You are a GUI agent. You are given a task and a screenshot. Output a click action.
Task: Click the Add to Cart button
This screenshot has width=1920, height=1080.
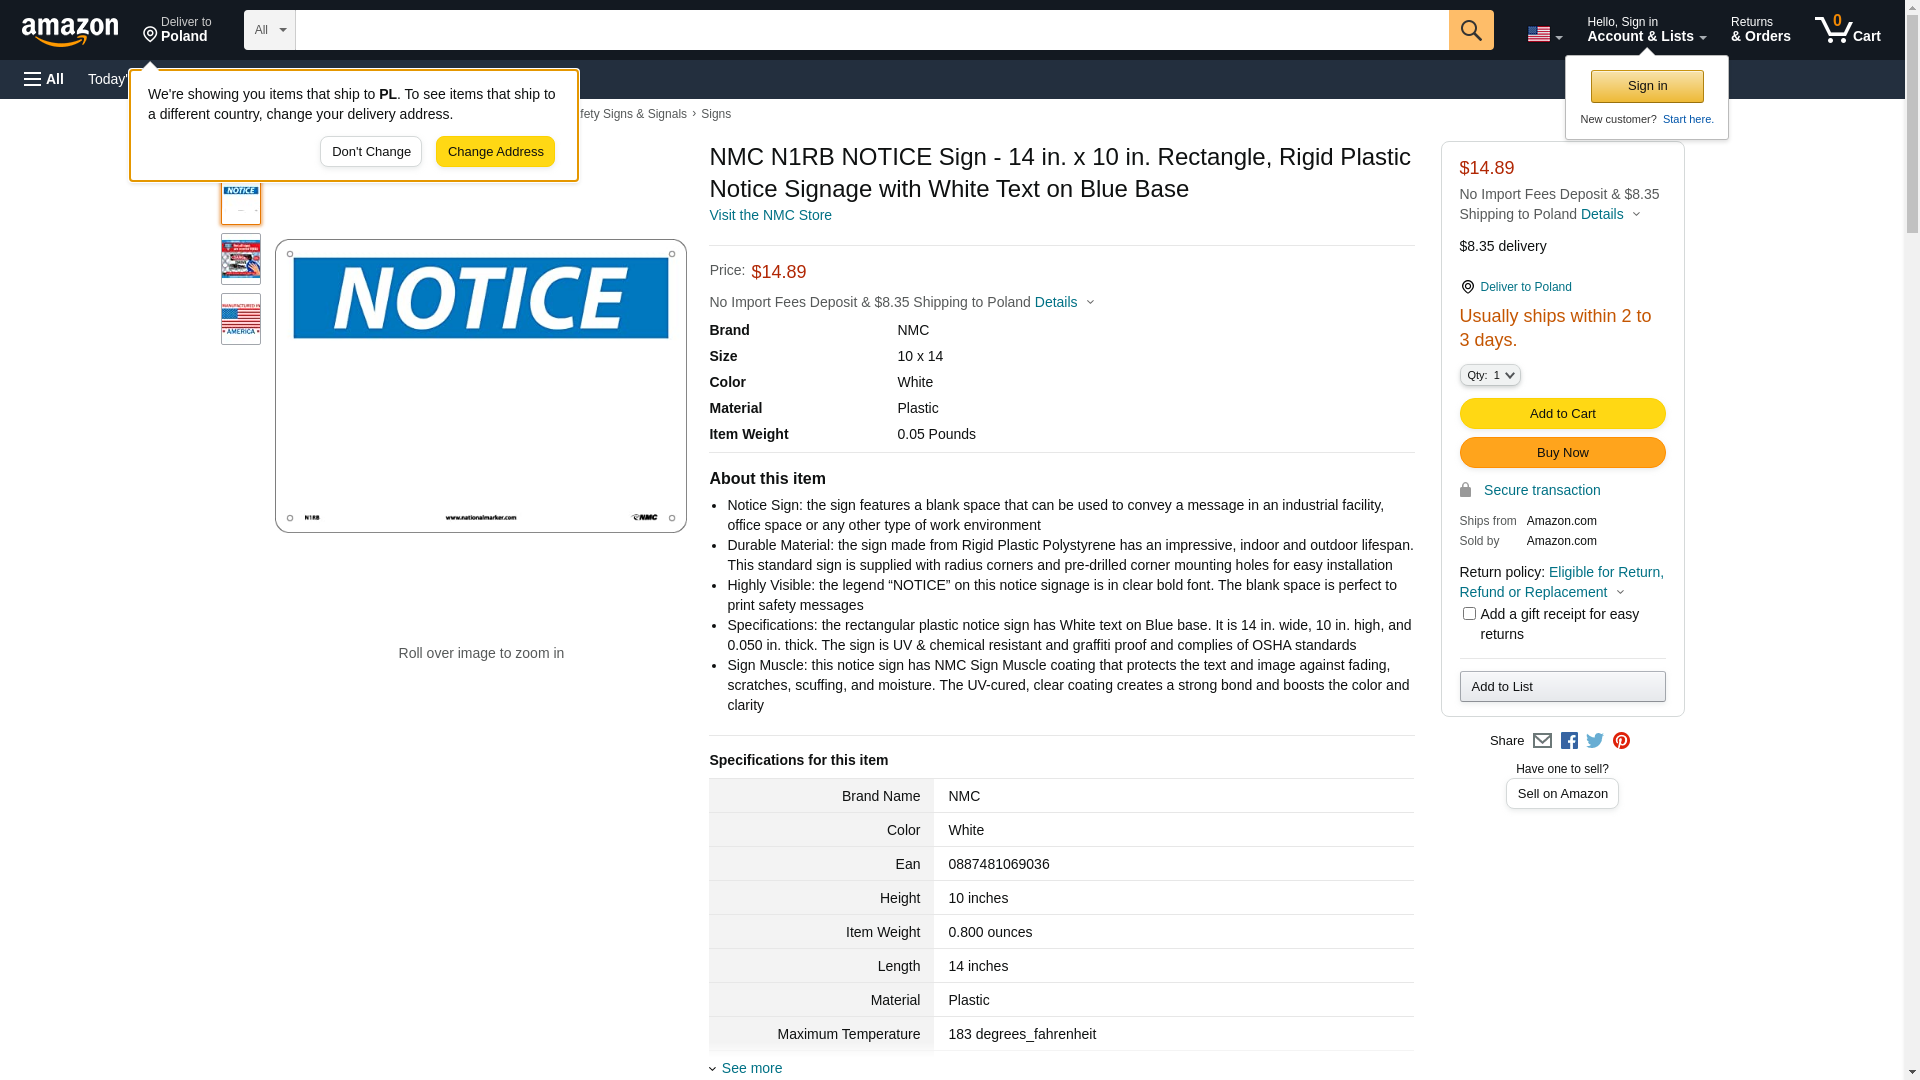[1562, 414]
